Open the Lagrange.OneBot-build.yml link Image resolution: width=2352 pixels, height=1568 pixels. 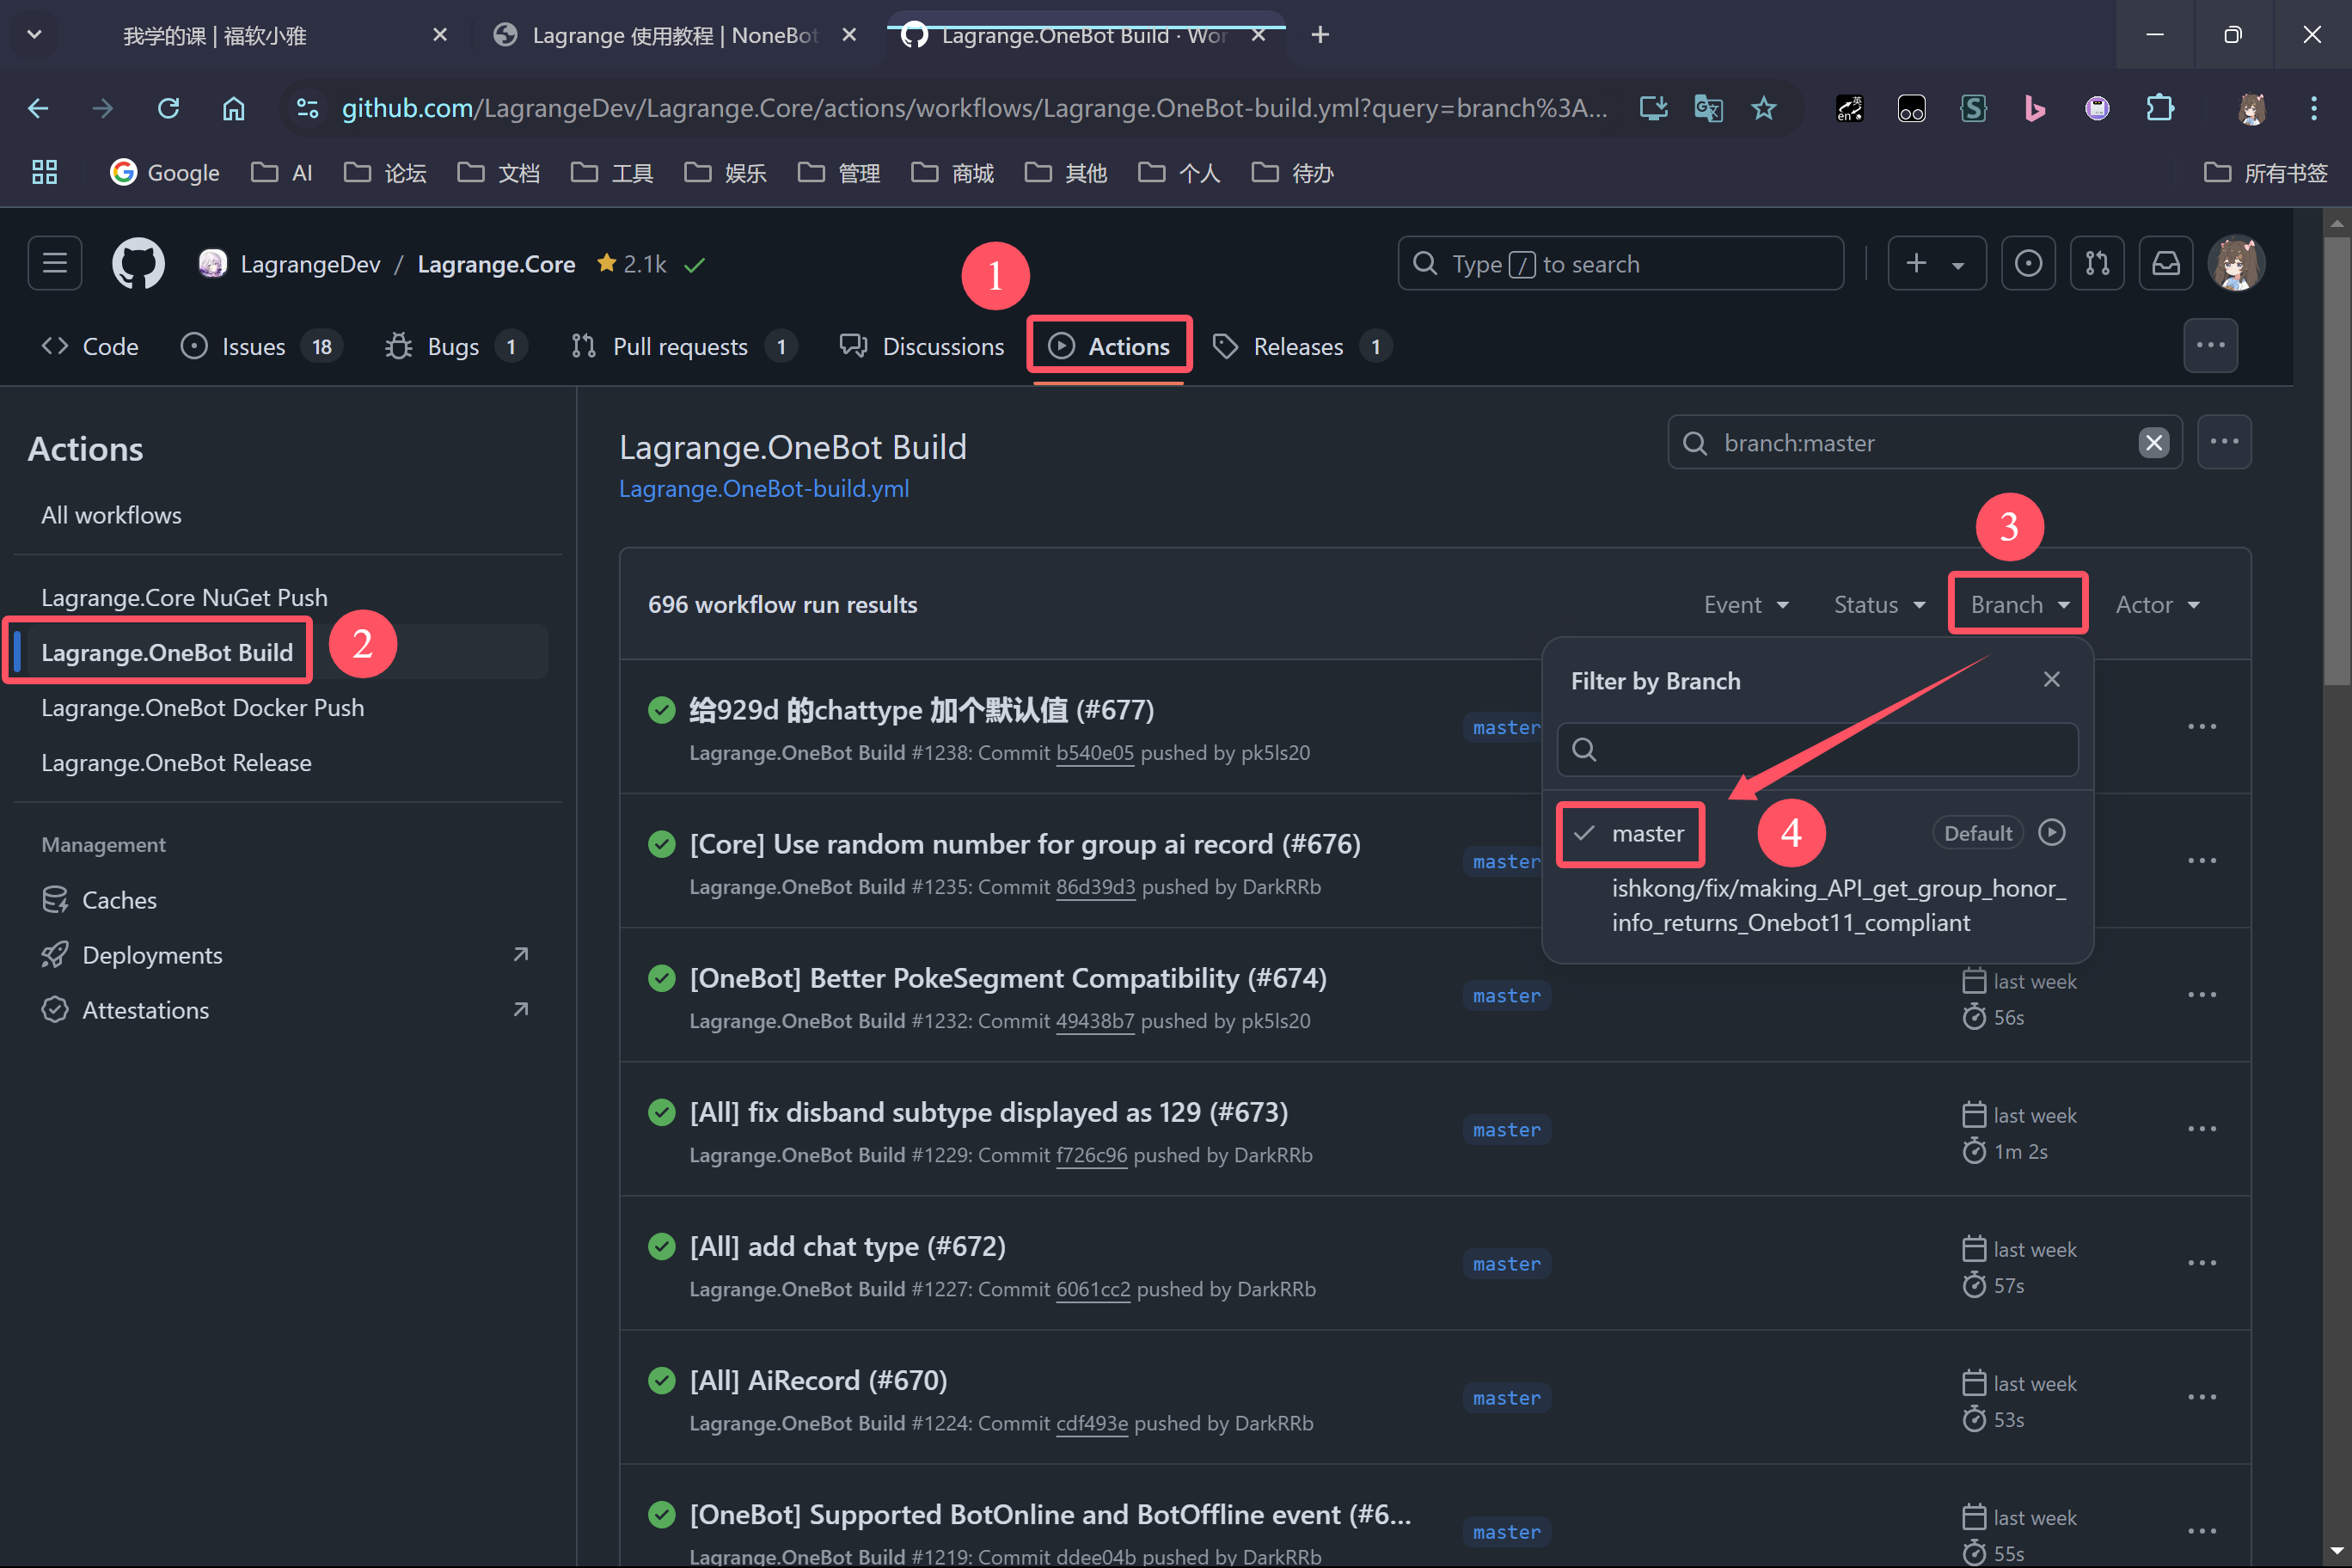pyautogui.click(x=763, y=488)
